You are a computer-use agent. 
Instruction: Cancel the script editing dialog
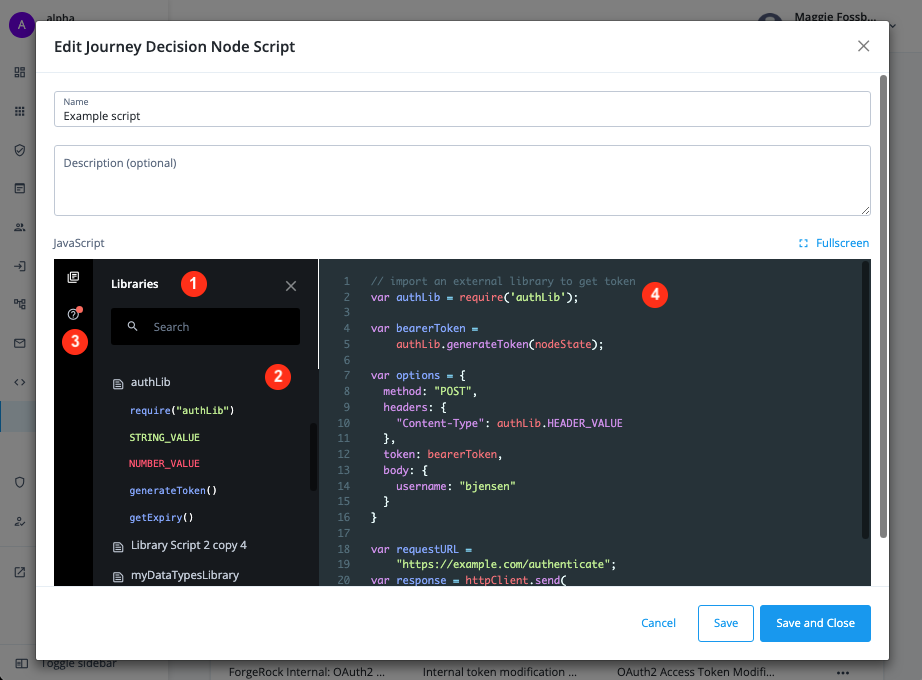point(658,622)
